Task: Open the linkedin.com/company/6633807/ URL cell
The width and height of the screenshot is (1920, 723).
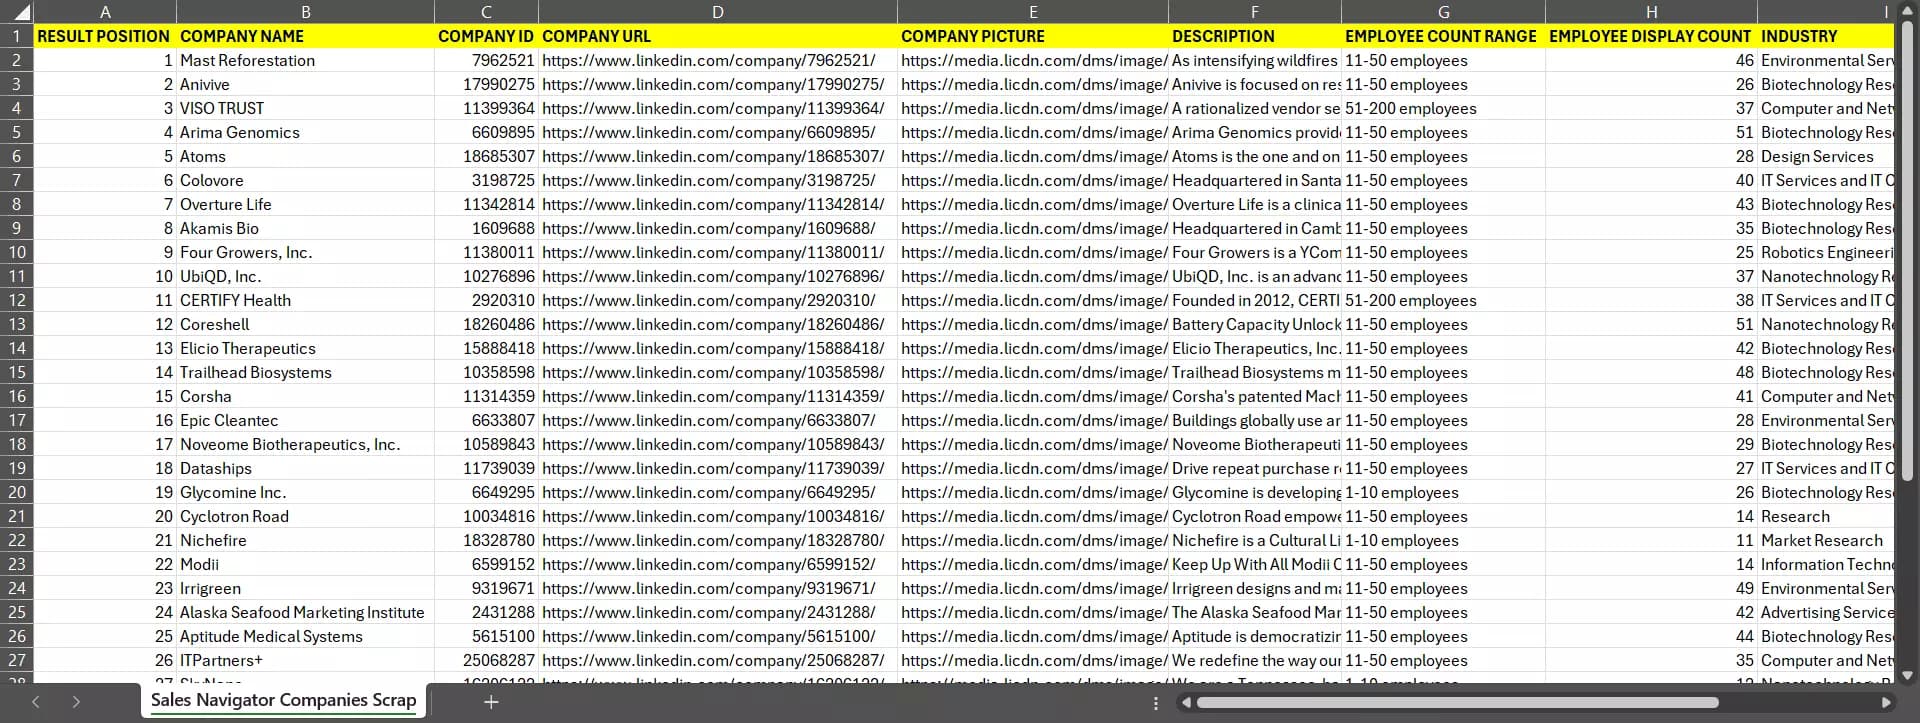Action: (718, 420)
